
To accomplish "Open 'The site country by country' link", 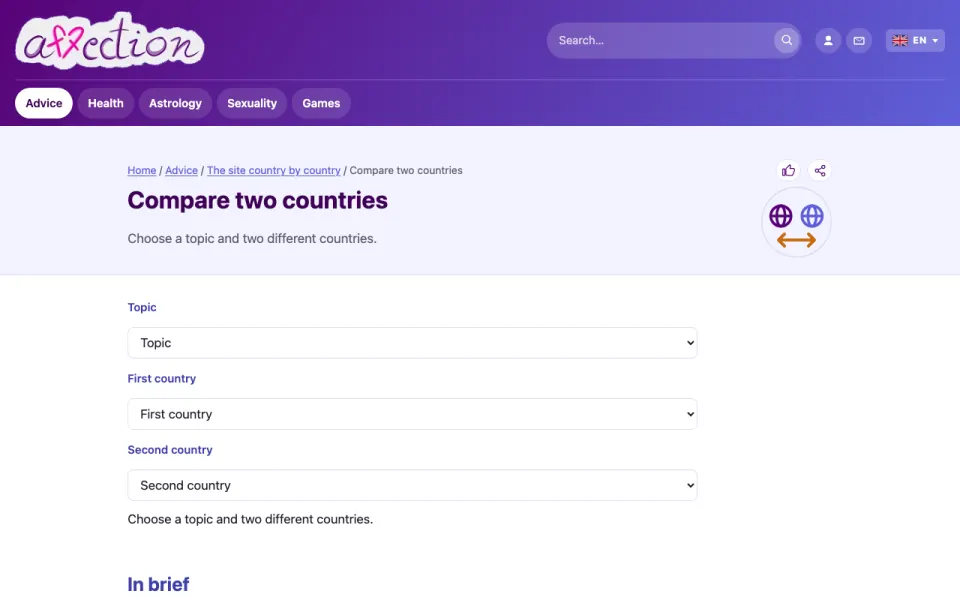I will [274, 170].
